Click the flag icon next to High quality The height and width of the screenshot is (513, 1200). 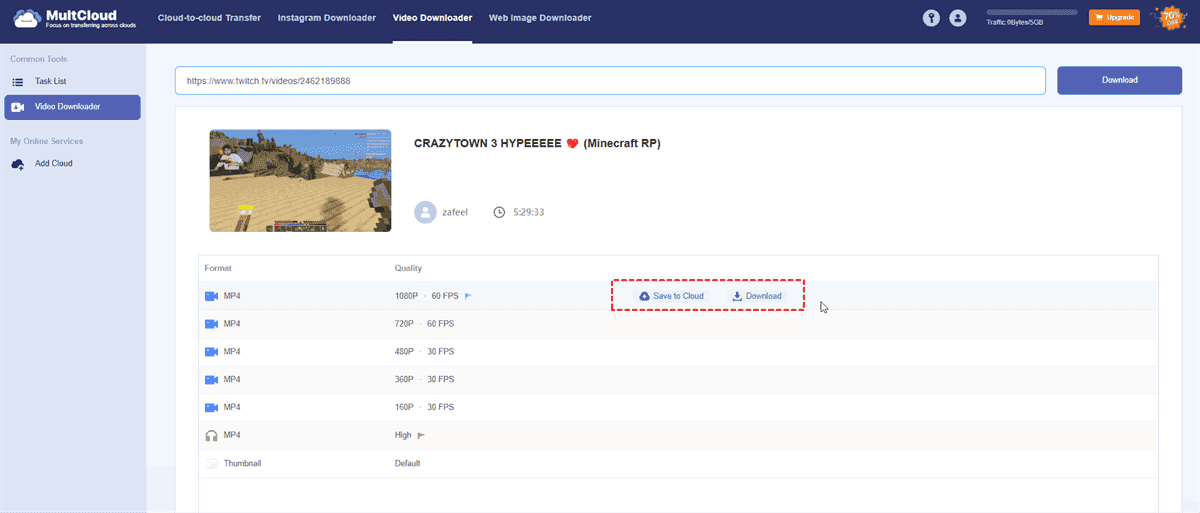click(x=421, y=435)
